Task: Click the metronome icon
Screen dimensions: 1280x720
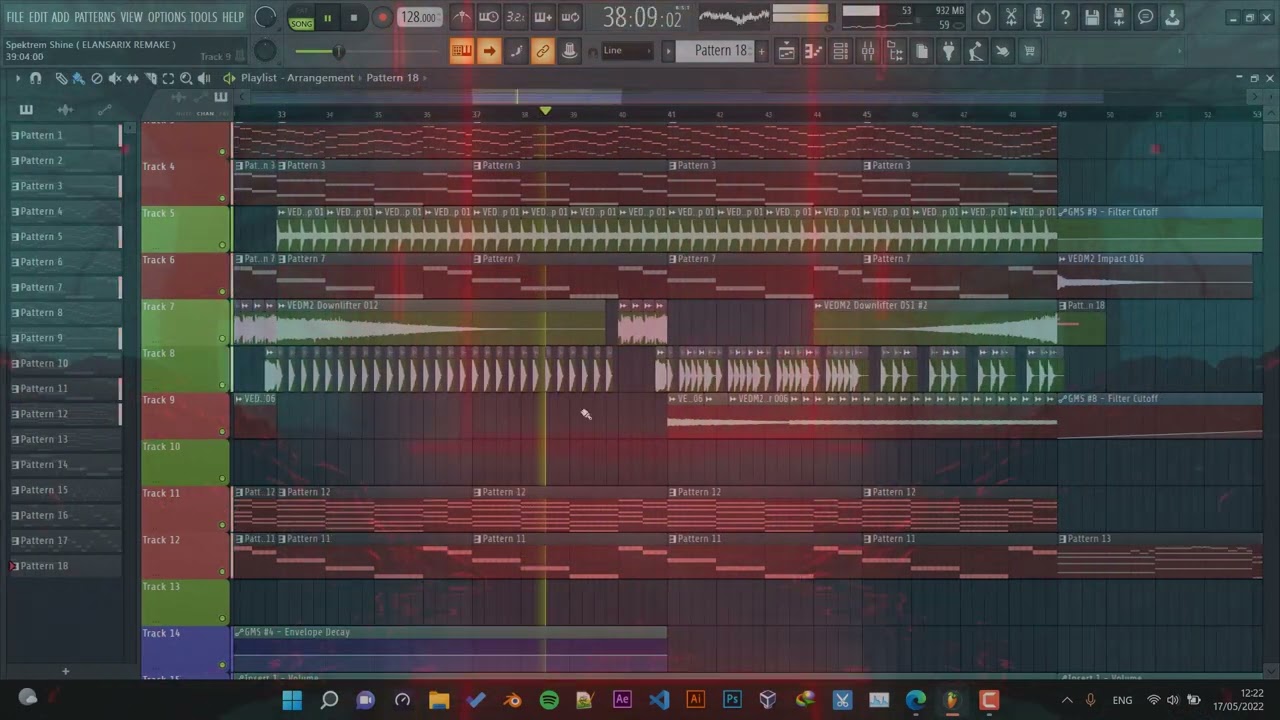Action: coord(461,17)
